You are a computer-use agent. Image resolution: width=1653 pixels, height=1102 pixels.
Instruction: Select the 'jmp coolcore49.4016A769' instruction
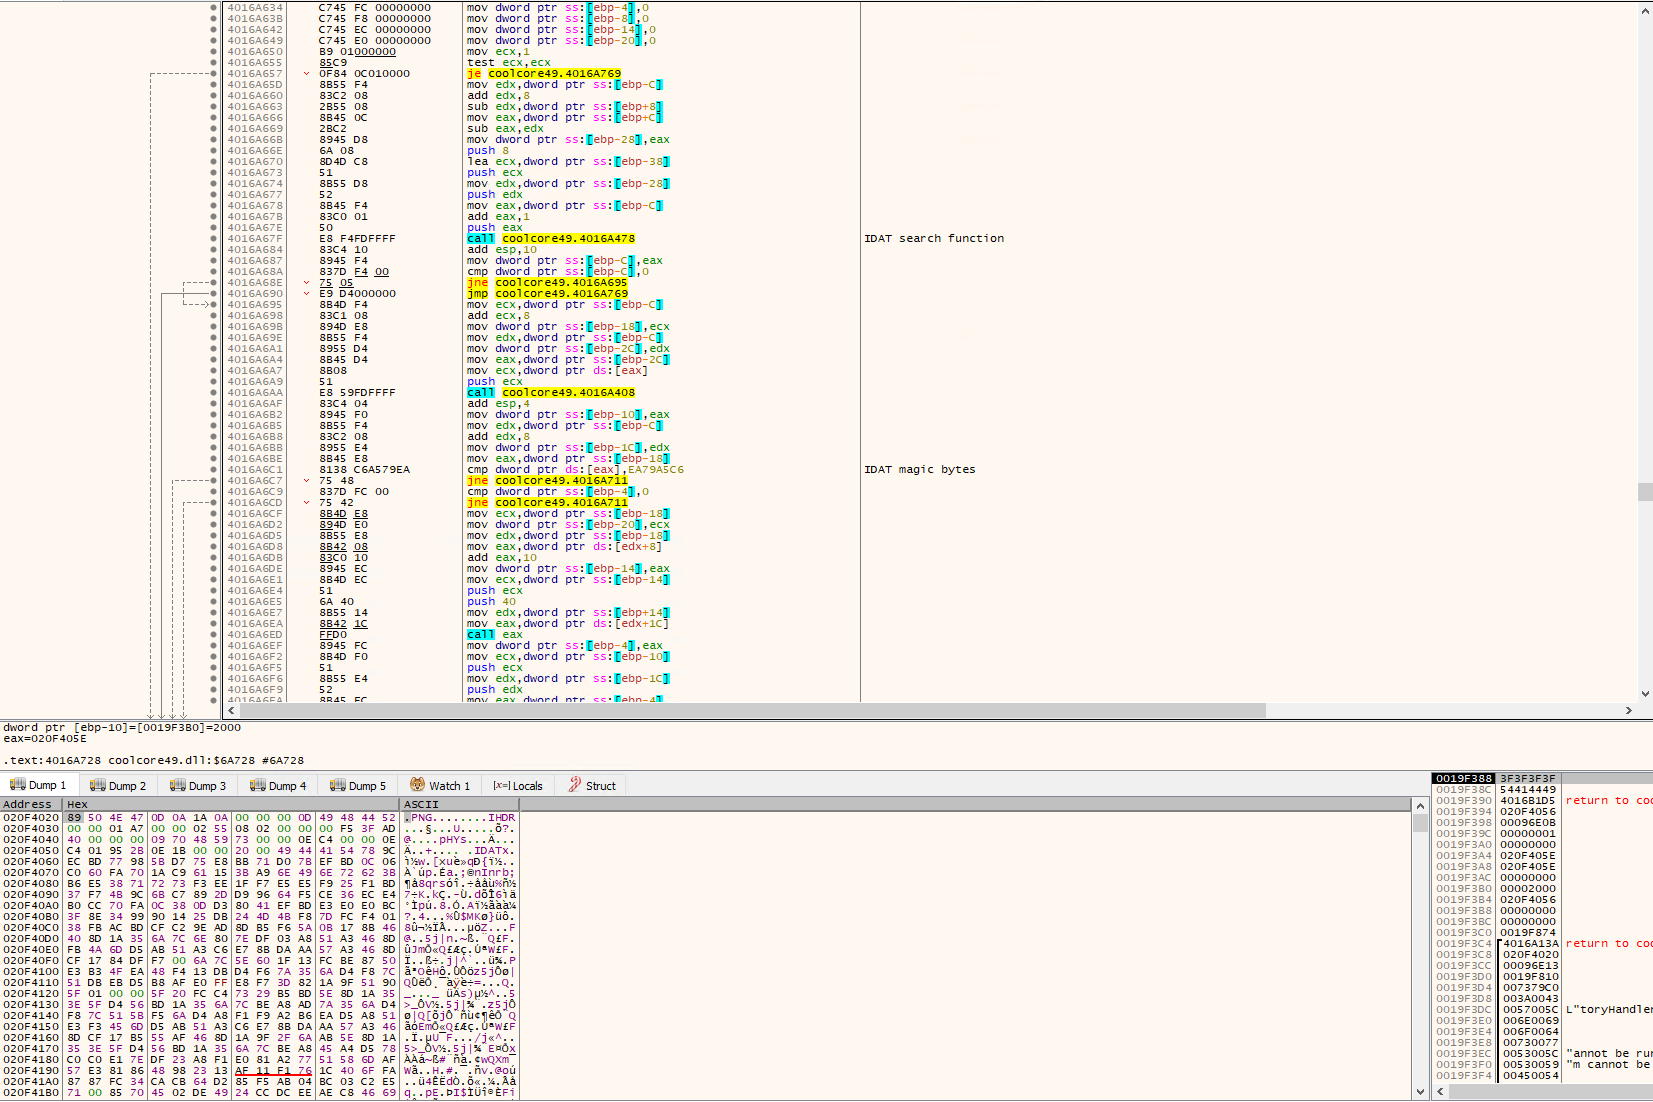[547, 293]
